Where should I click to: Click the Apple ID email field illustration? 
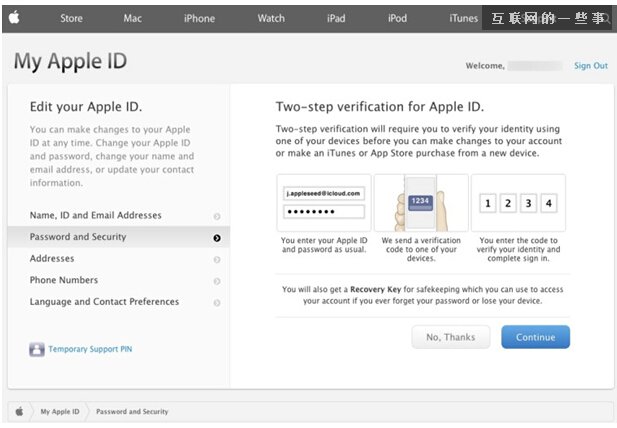323,192
